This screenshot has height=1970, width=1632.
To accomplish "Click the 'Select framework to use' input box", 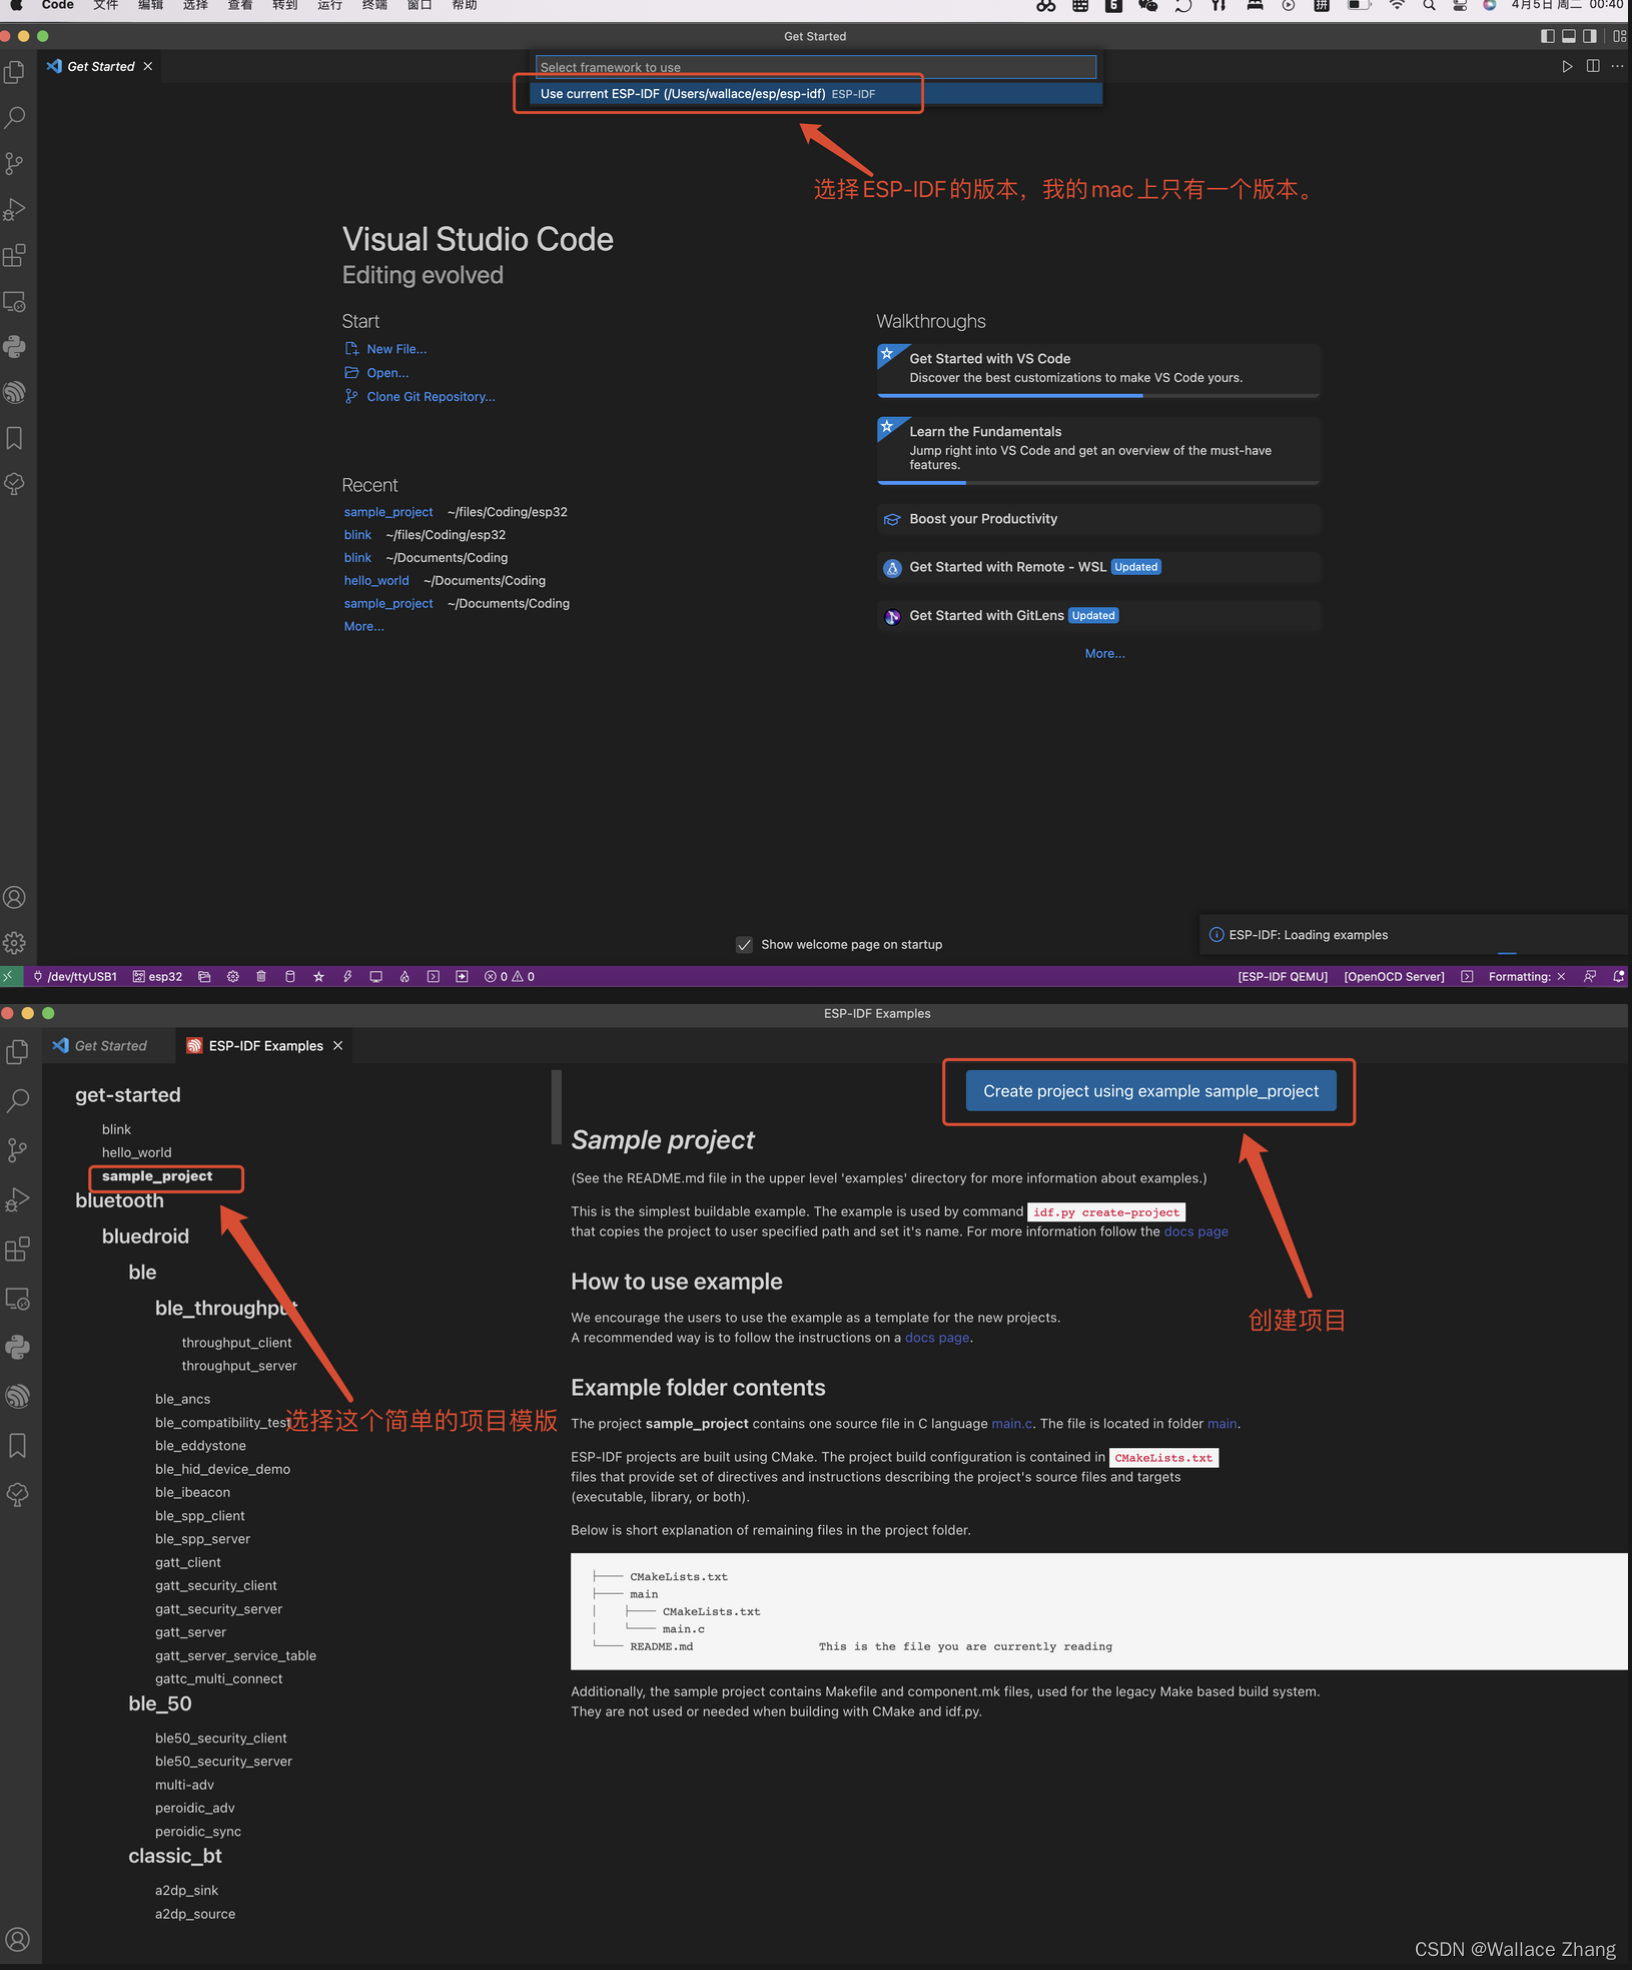I will (816, 67).
